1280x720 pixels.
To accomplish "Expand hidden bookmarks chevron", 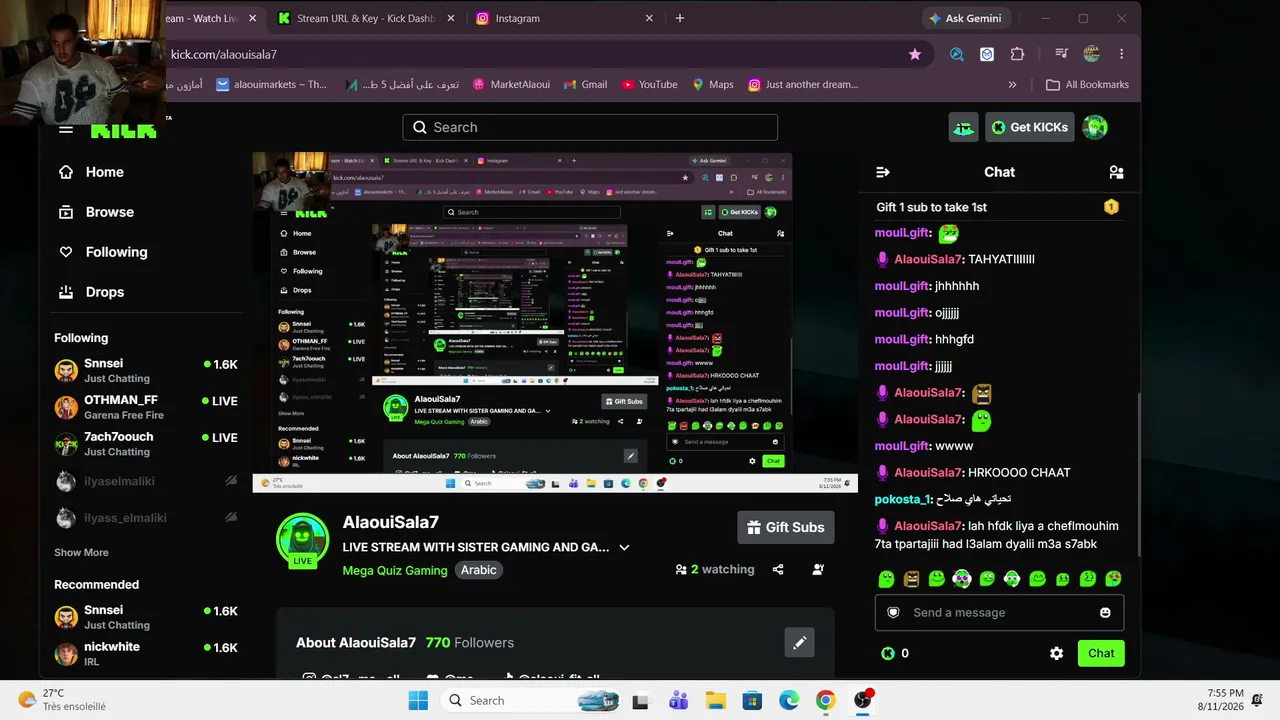I will 1013,85.
